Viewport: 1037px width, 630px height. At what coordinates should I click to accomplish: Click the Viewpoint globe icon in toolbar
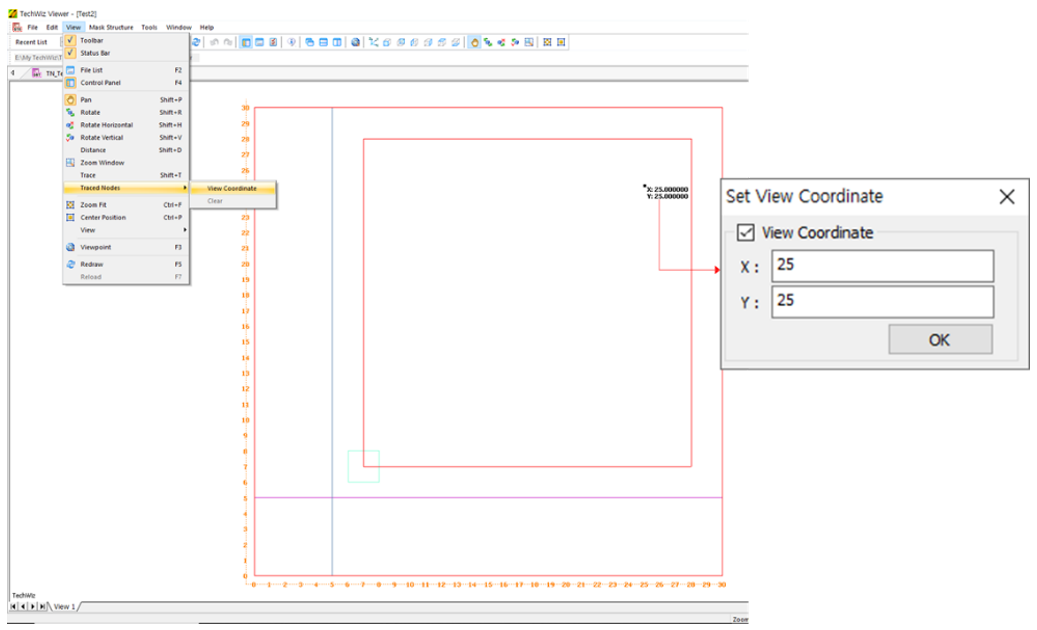point(356,42)
